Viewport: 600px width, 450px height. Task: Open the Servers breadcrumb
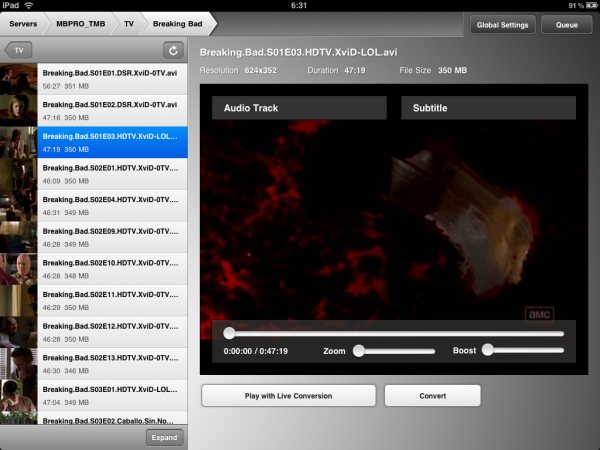23,24
